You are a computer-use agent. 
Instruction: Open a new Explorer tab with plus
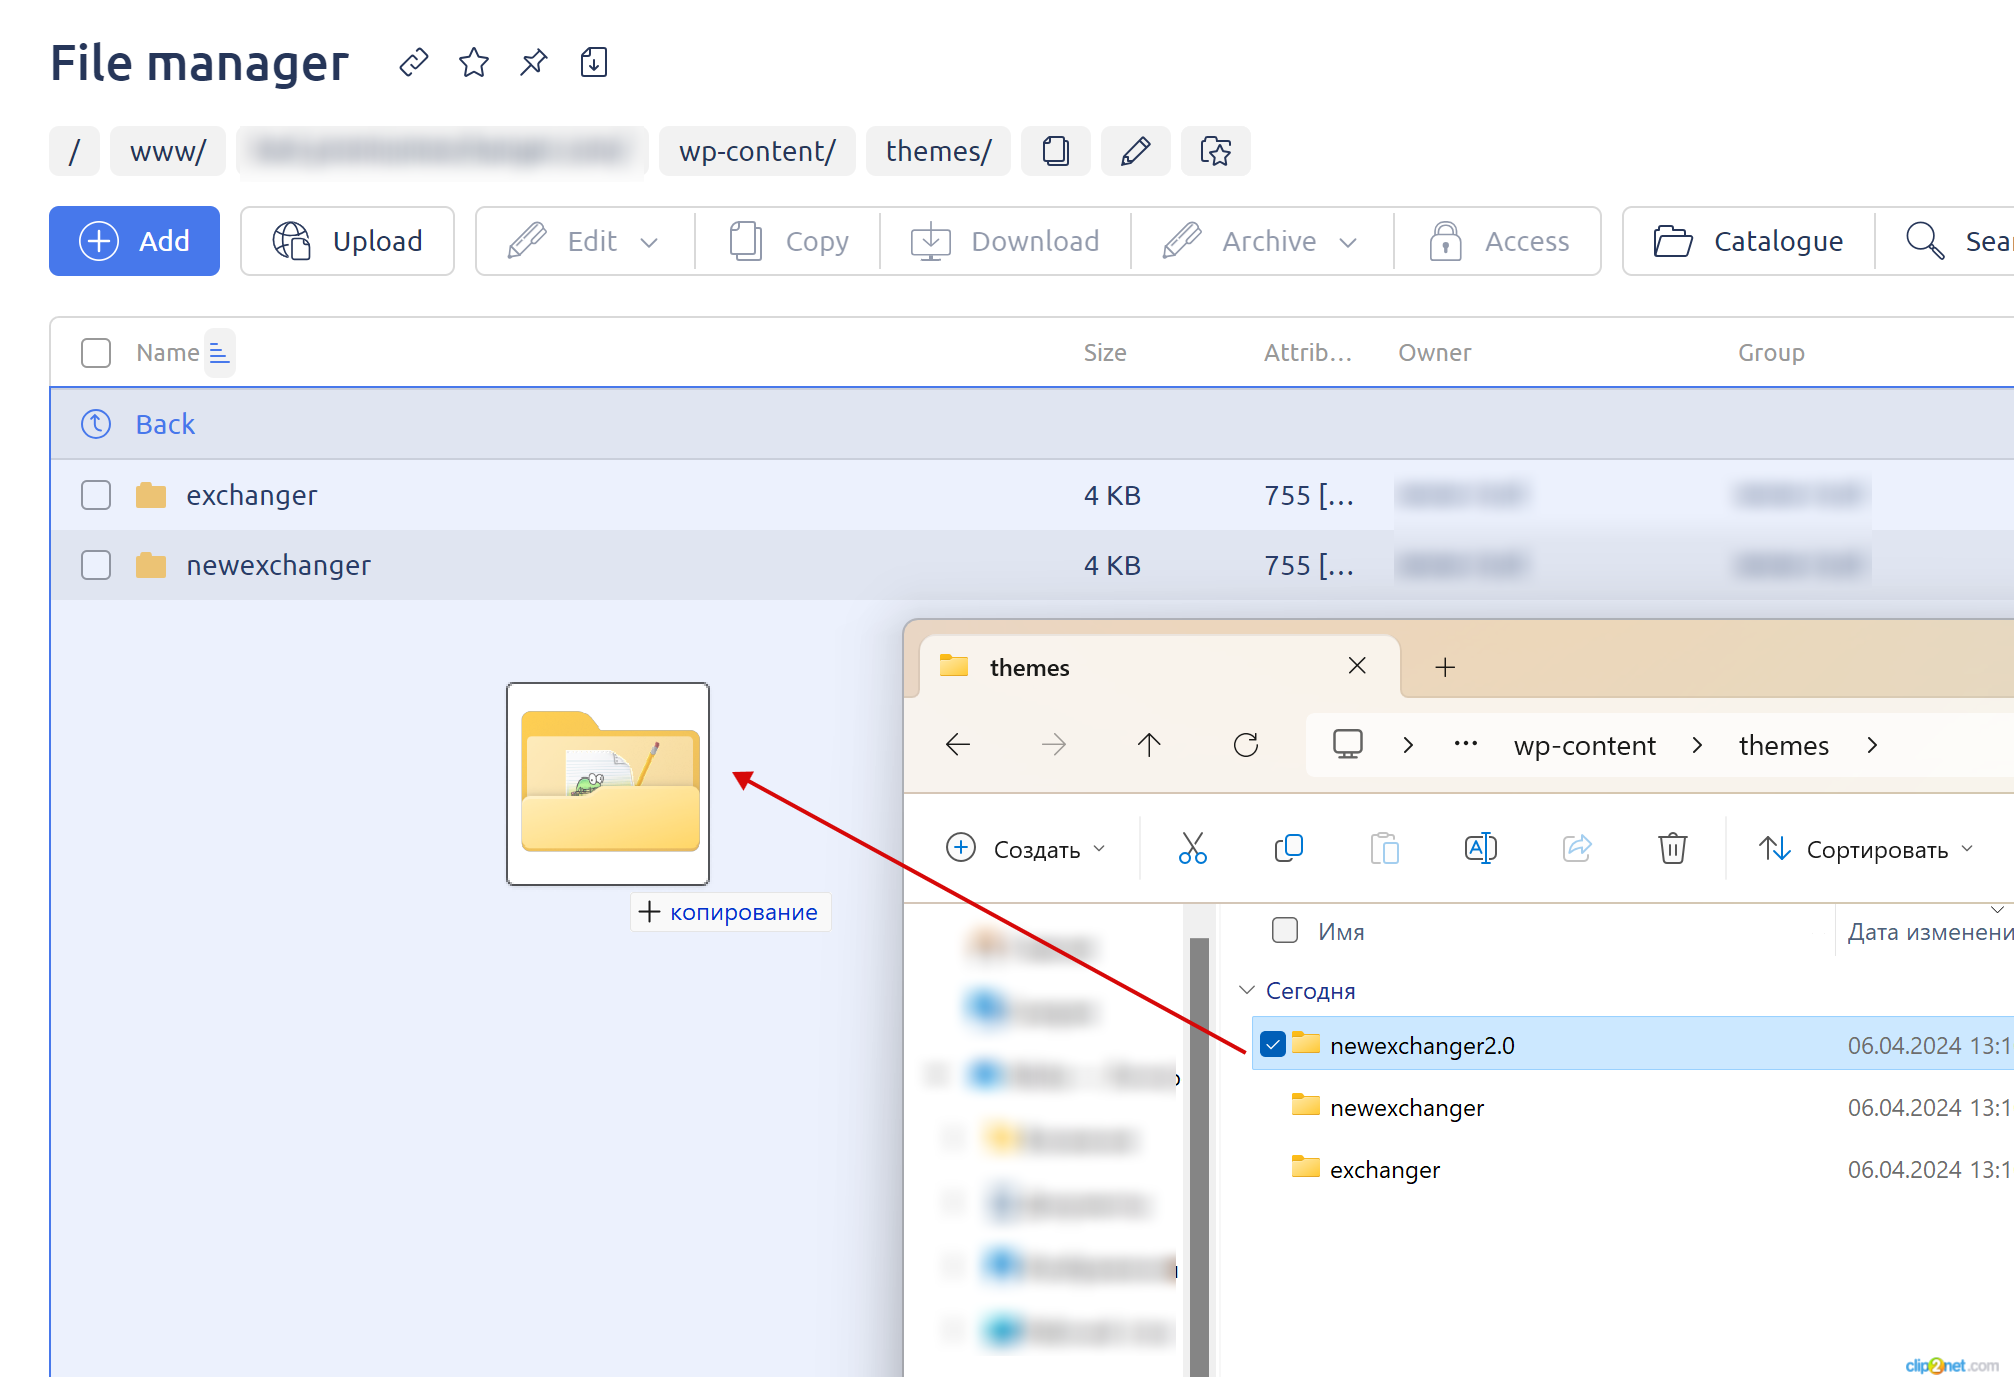coord(1445,667)
